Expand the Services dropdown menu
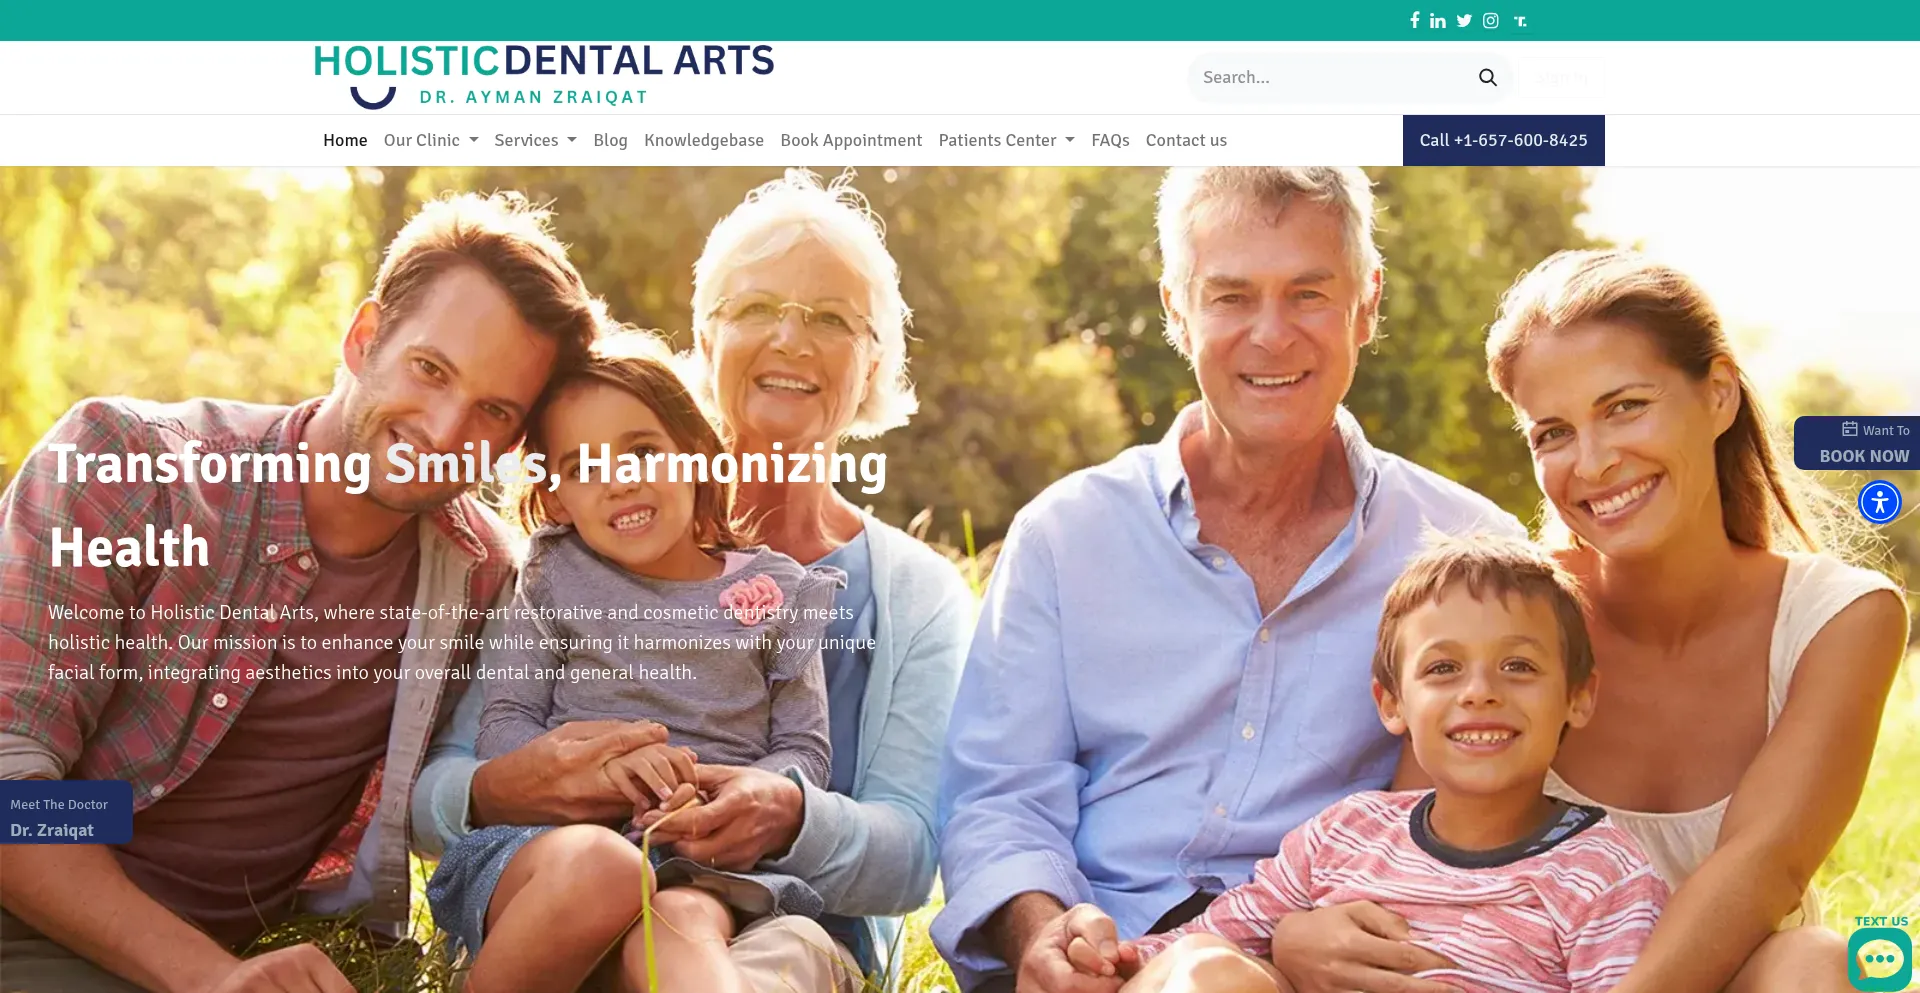Viewport: 1920px width, 993px height. [x=535, y=140]
